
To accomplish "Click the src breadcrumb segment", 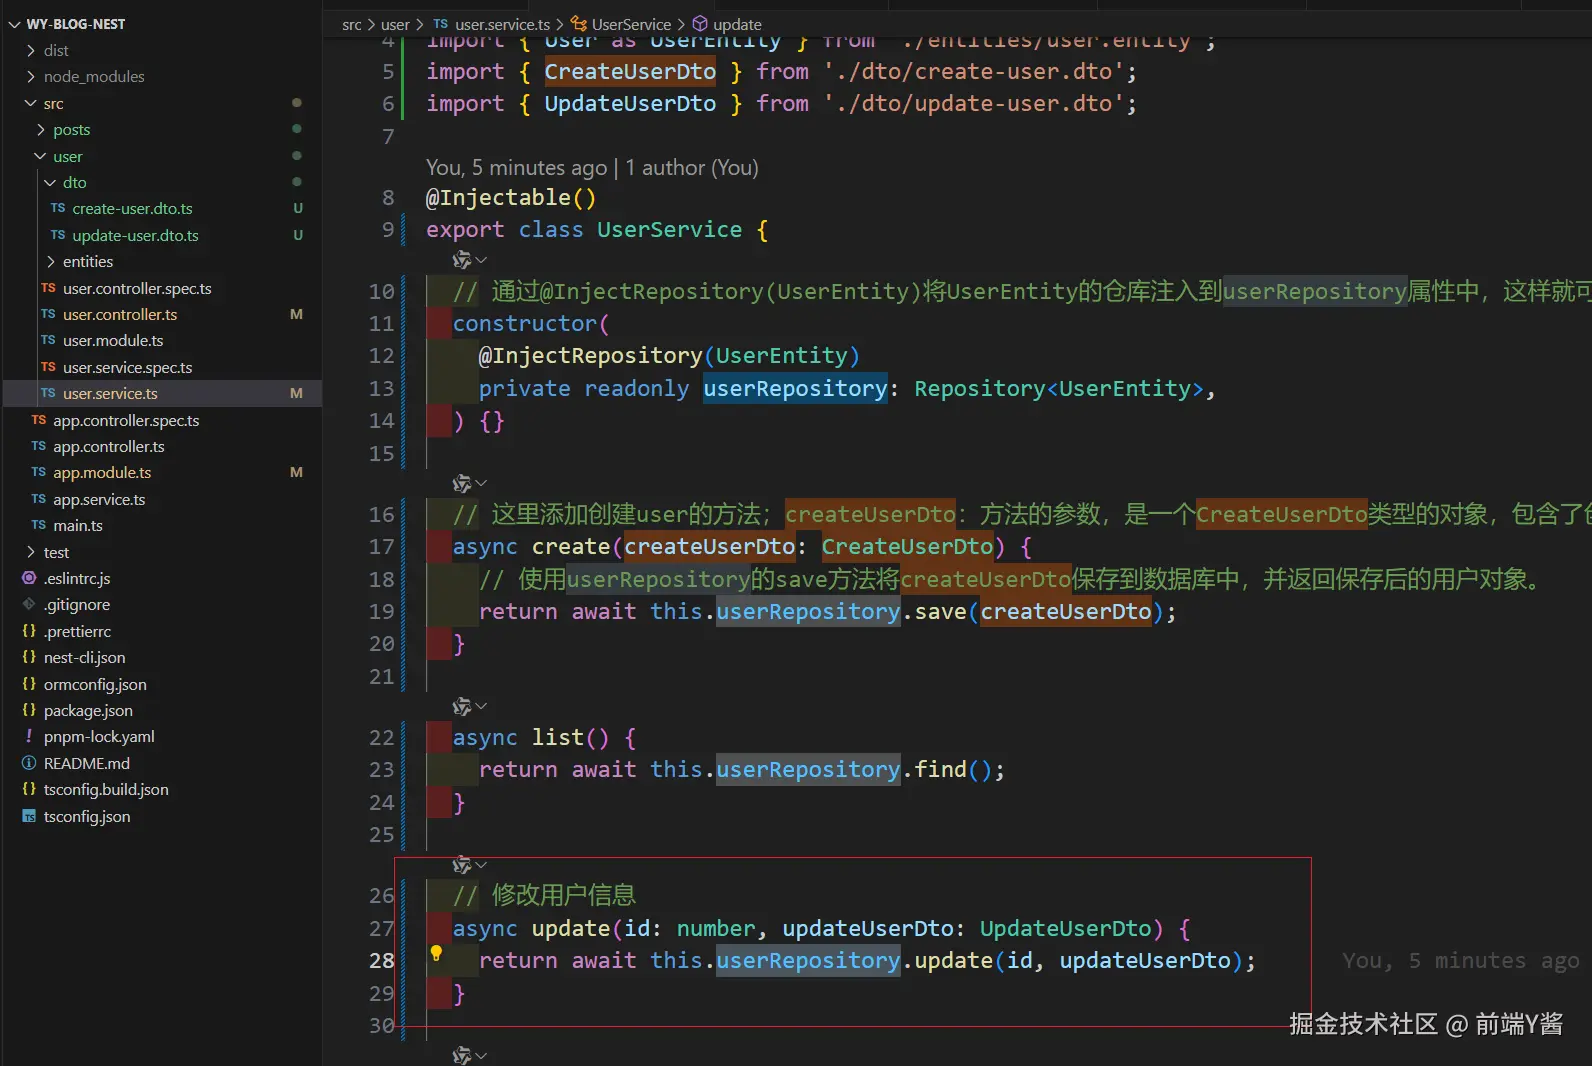I will coord(351,24).
